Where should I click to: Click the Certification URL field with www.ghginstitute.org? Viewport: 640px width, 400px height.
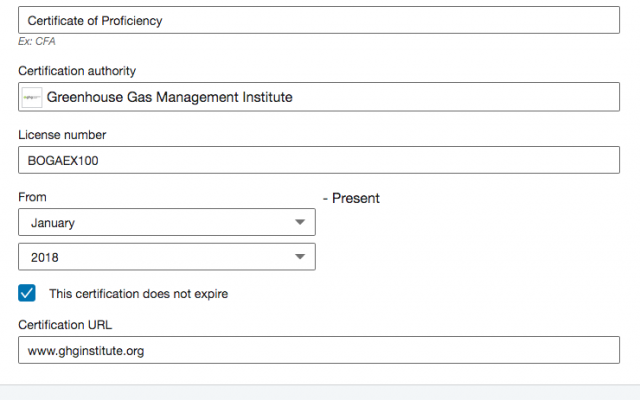[x=319, y=350]
